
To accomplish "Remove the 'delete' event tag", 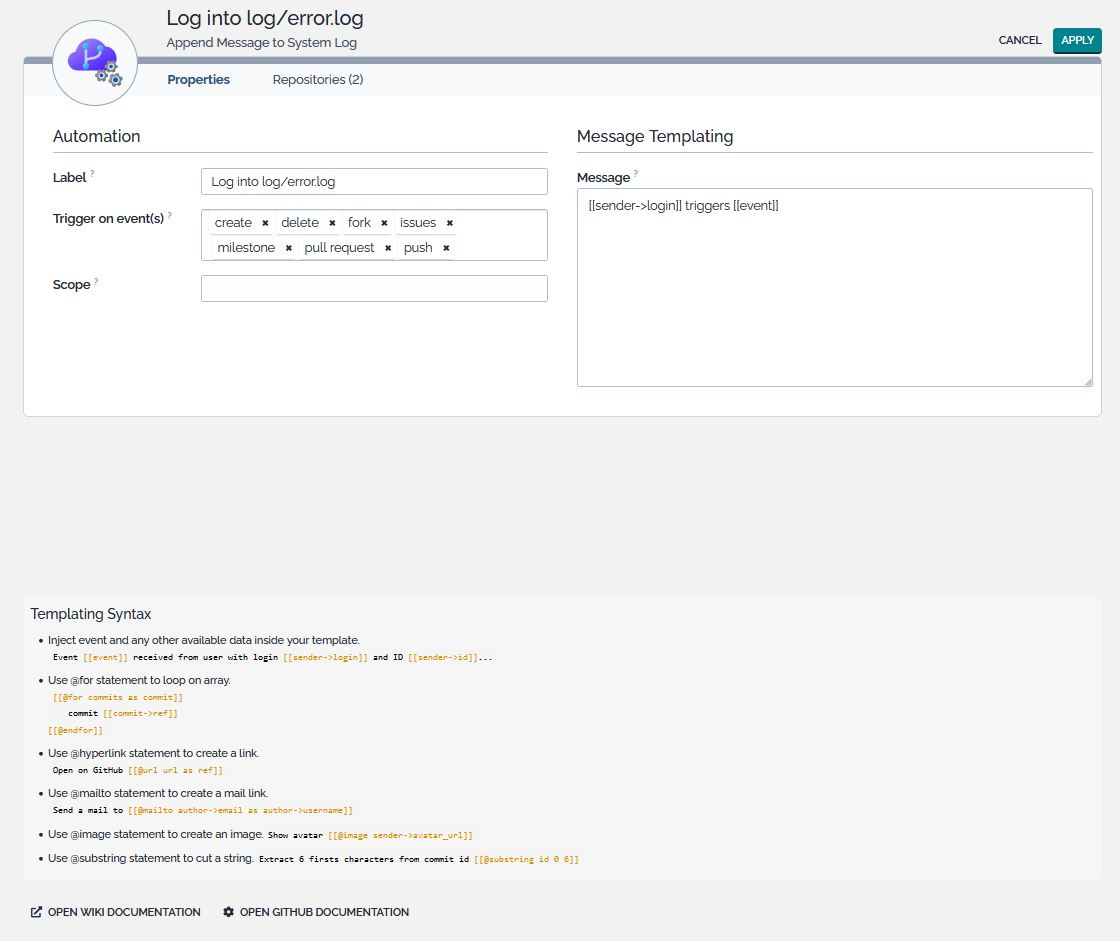I will point(332,223).
